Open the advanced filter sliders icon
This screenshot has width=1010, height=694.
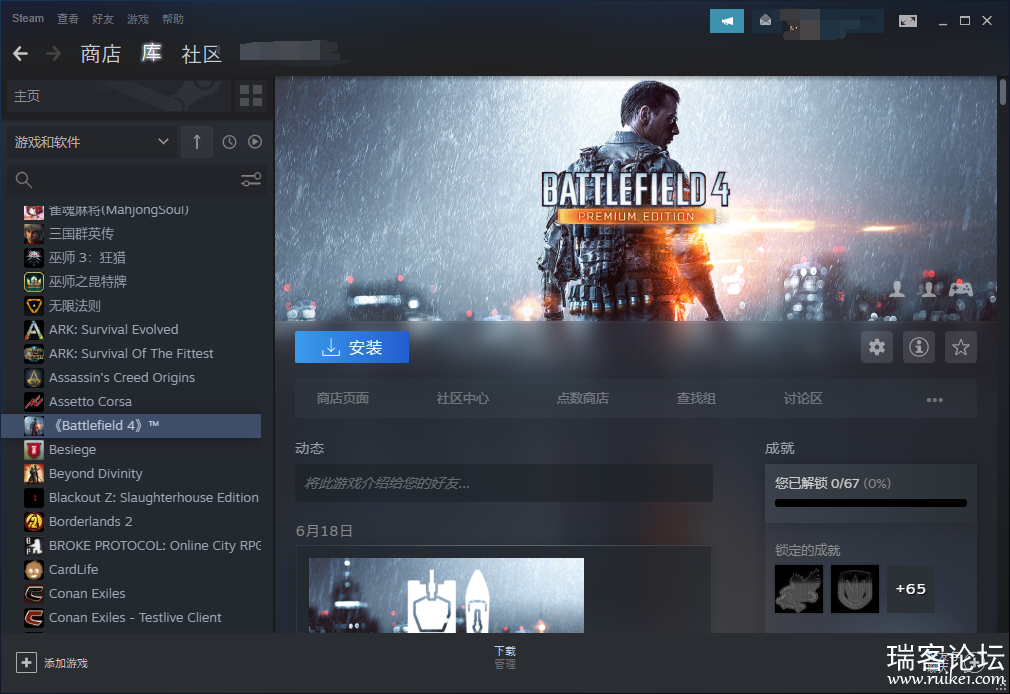[250, 180]
